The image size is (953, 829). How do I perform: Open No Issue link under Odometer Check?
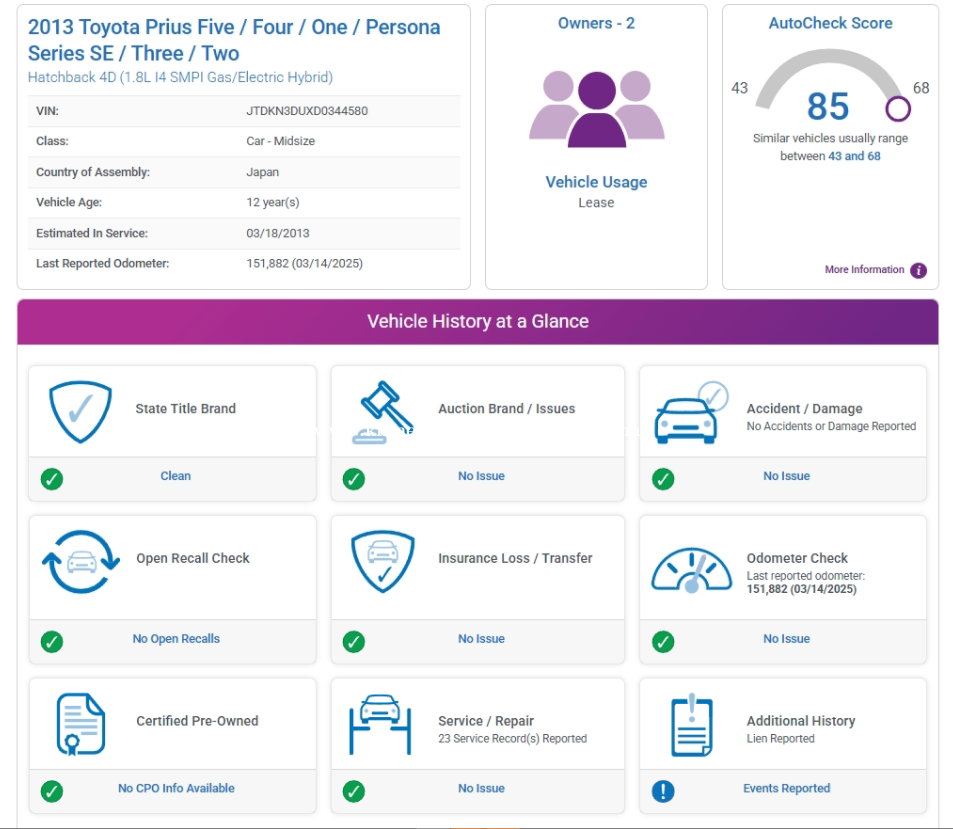point(786,639)
